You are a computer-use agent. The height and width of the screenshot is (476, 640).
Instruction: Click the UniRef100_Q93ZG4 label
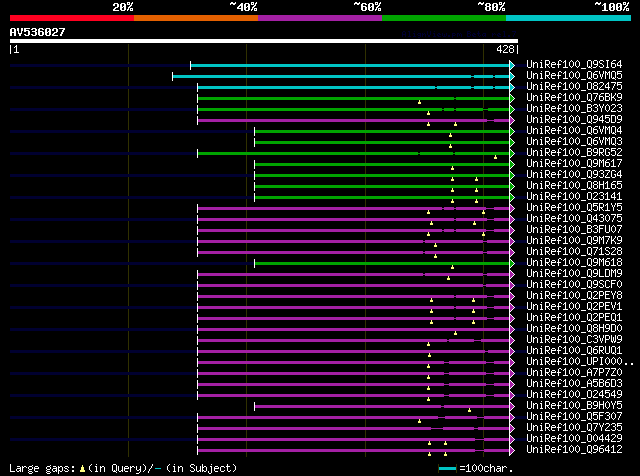click(574, 175)
